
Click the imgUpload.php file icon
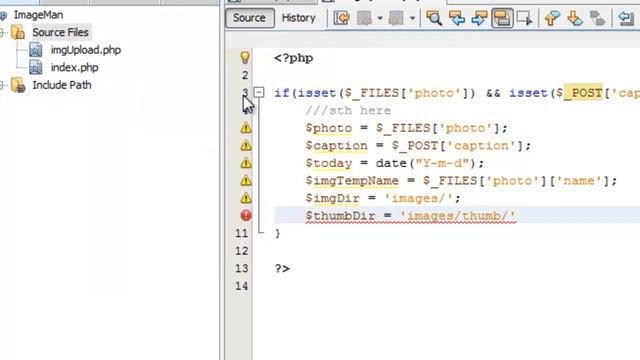pyautogui.click(x=36, y=50)
